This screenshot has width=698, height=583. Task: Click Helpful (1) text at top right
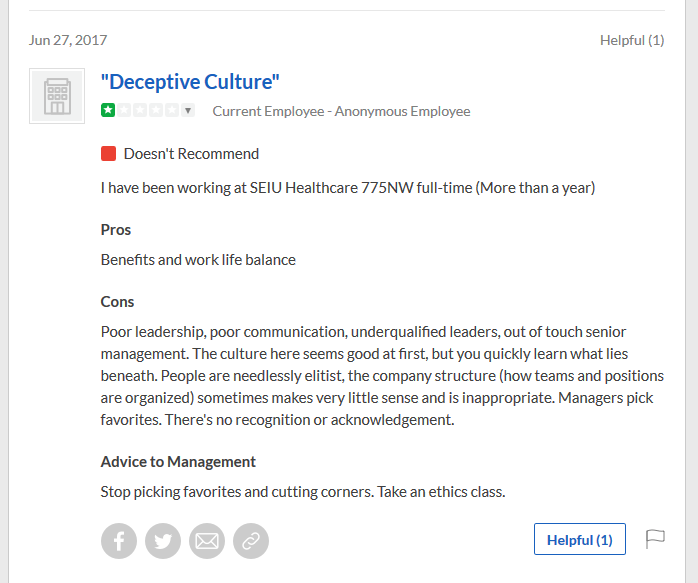pyautogui.click(x=632, y=40)
